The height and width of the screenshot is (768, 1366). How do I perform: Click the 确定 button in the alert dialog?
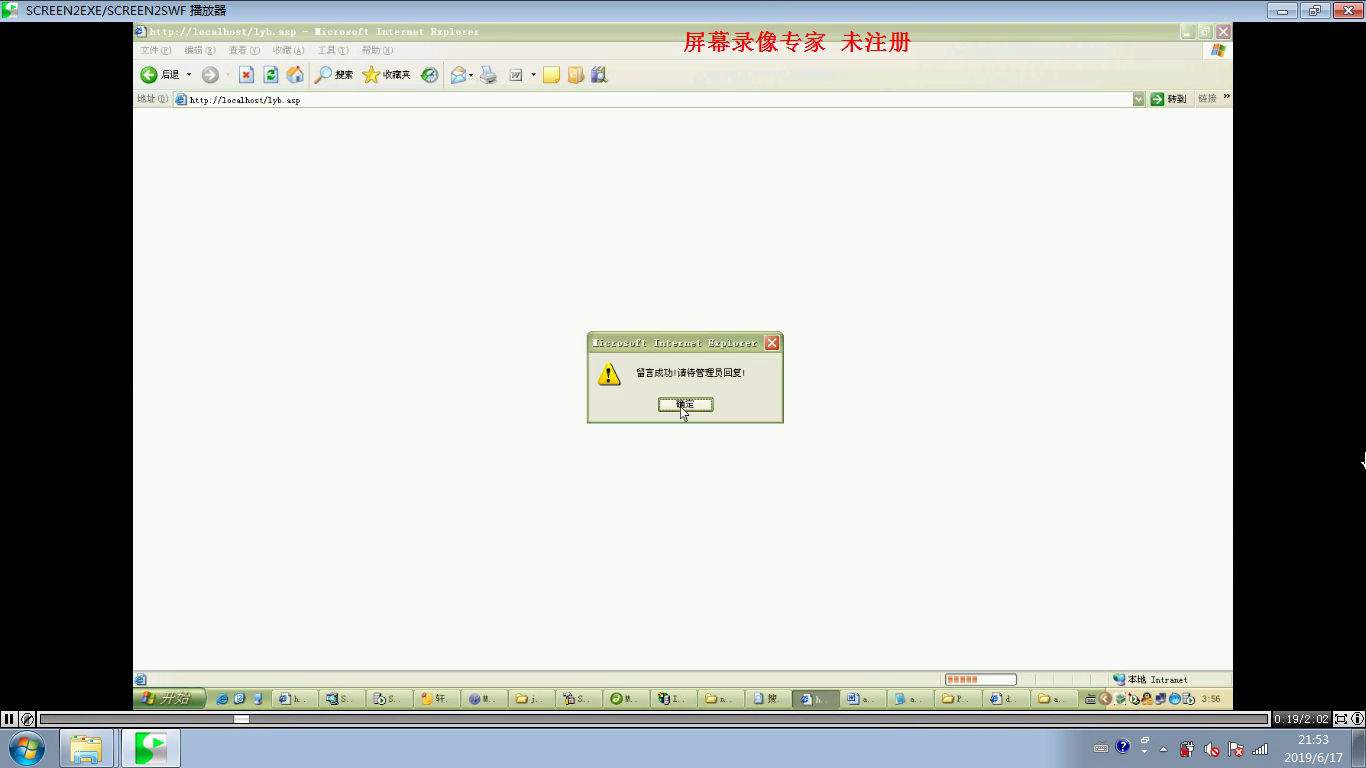(x=685, y=404)
